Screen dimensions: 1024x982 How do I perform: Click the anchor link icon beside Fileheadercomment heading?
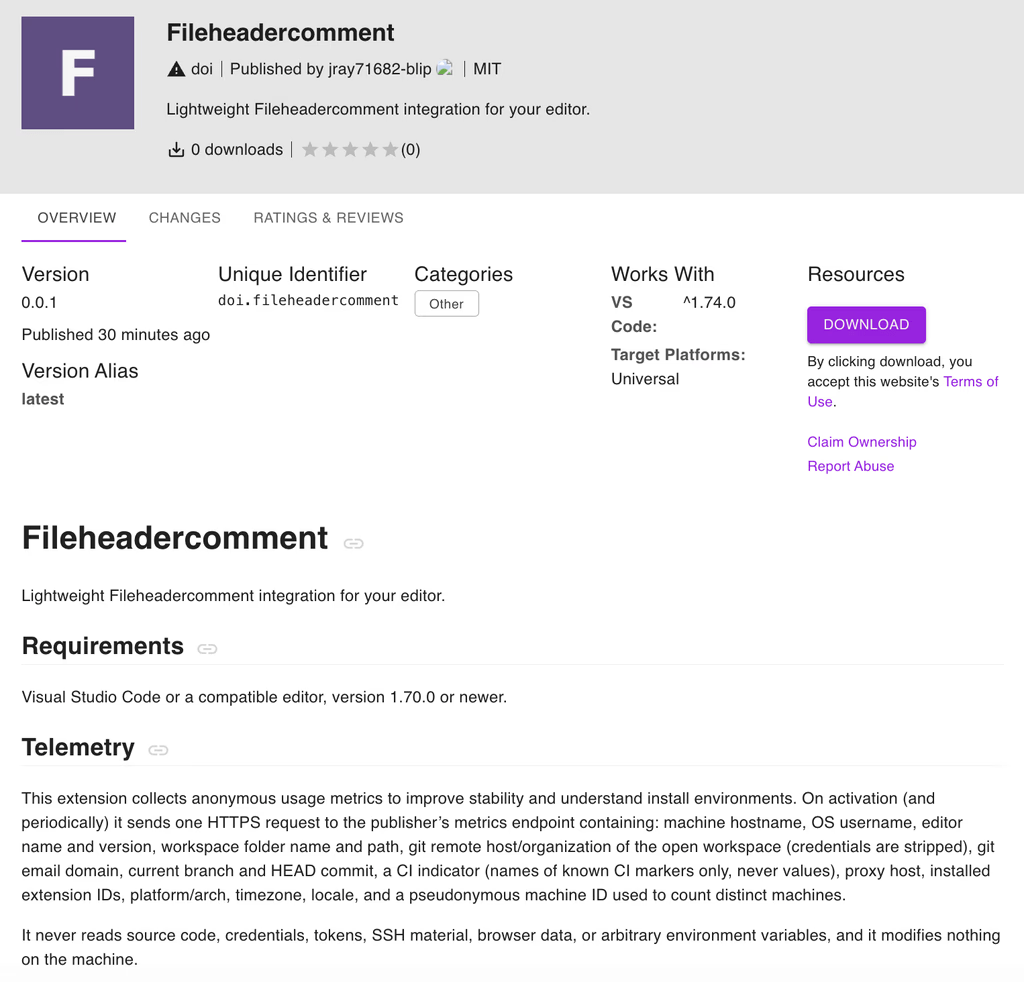(354, 543)
